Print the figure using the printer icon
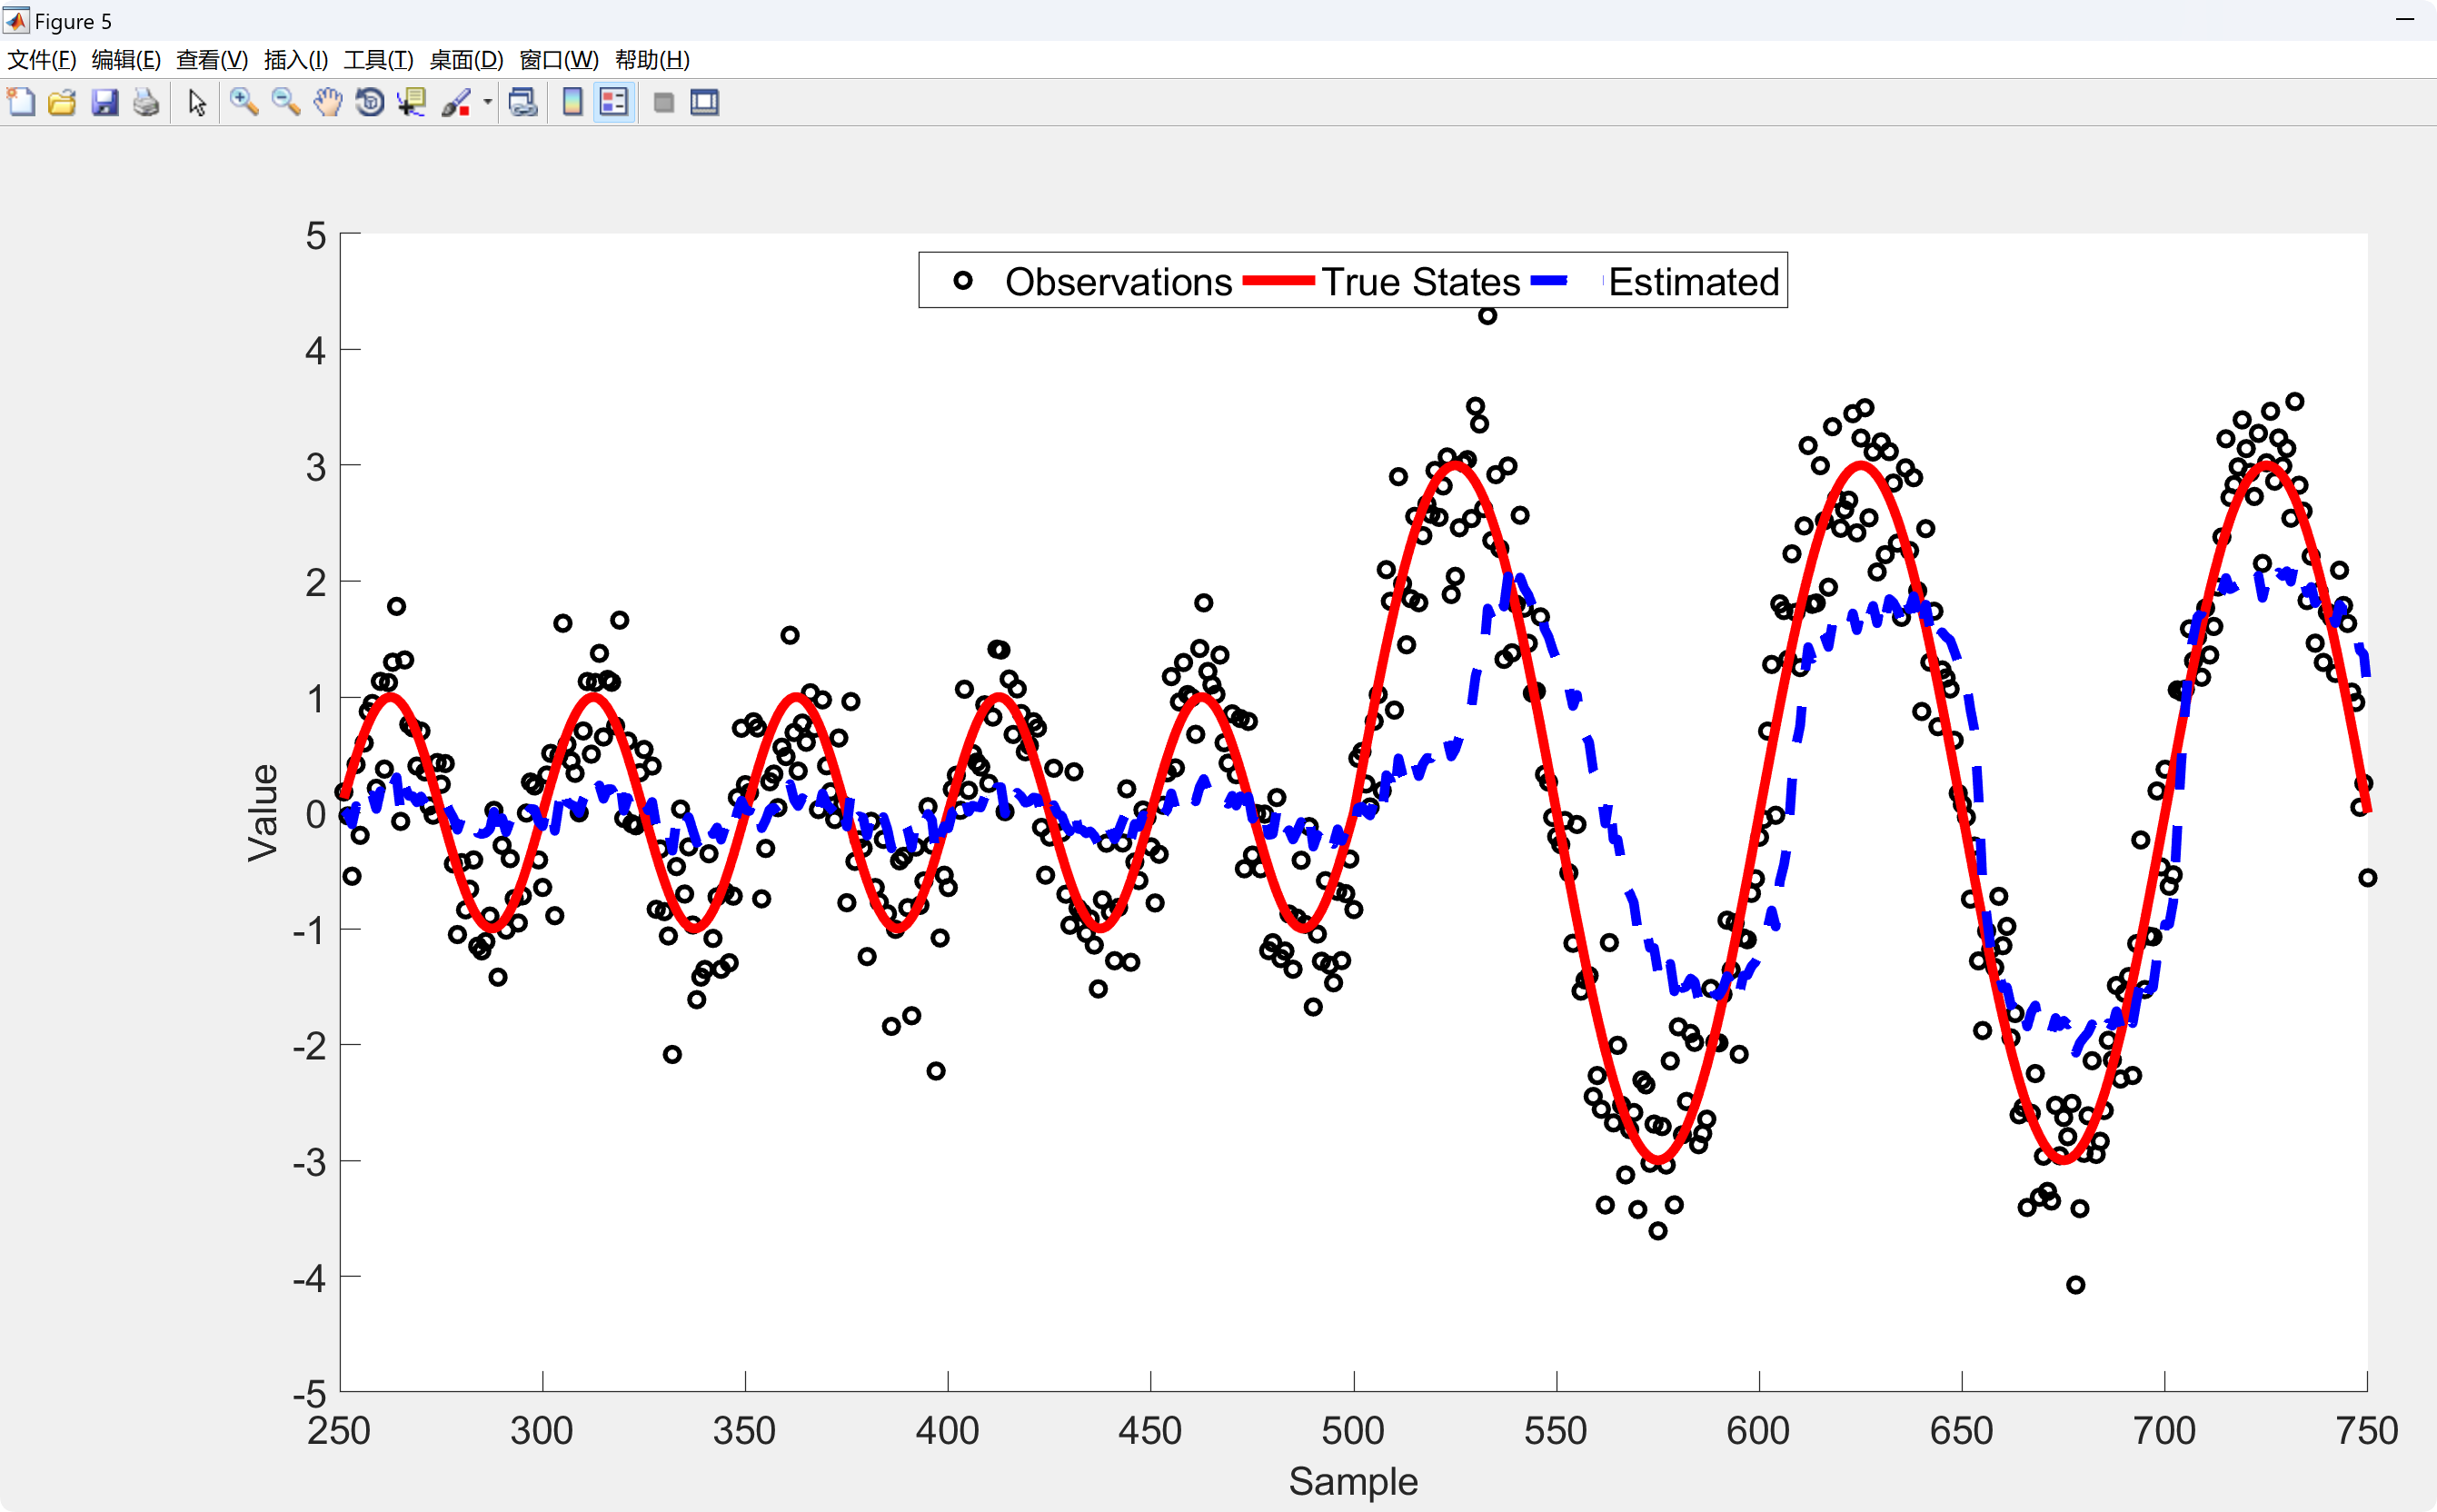 pos(146,102)
